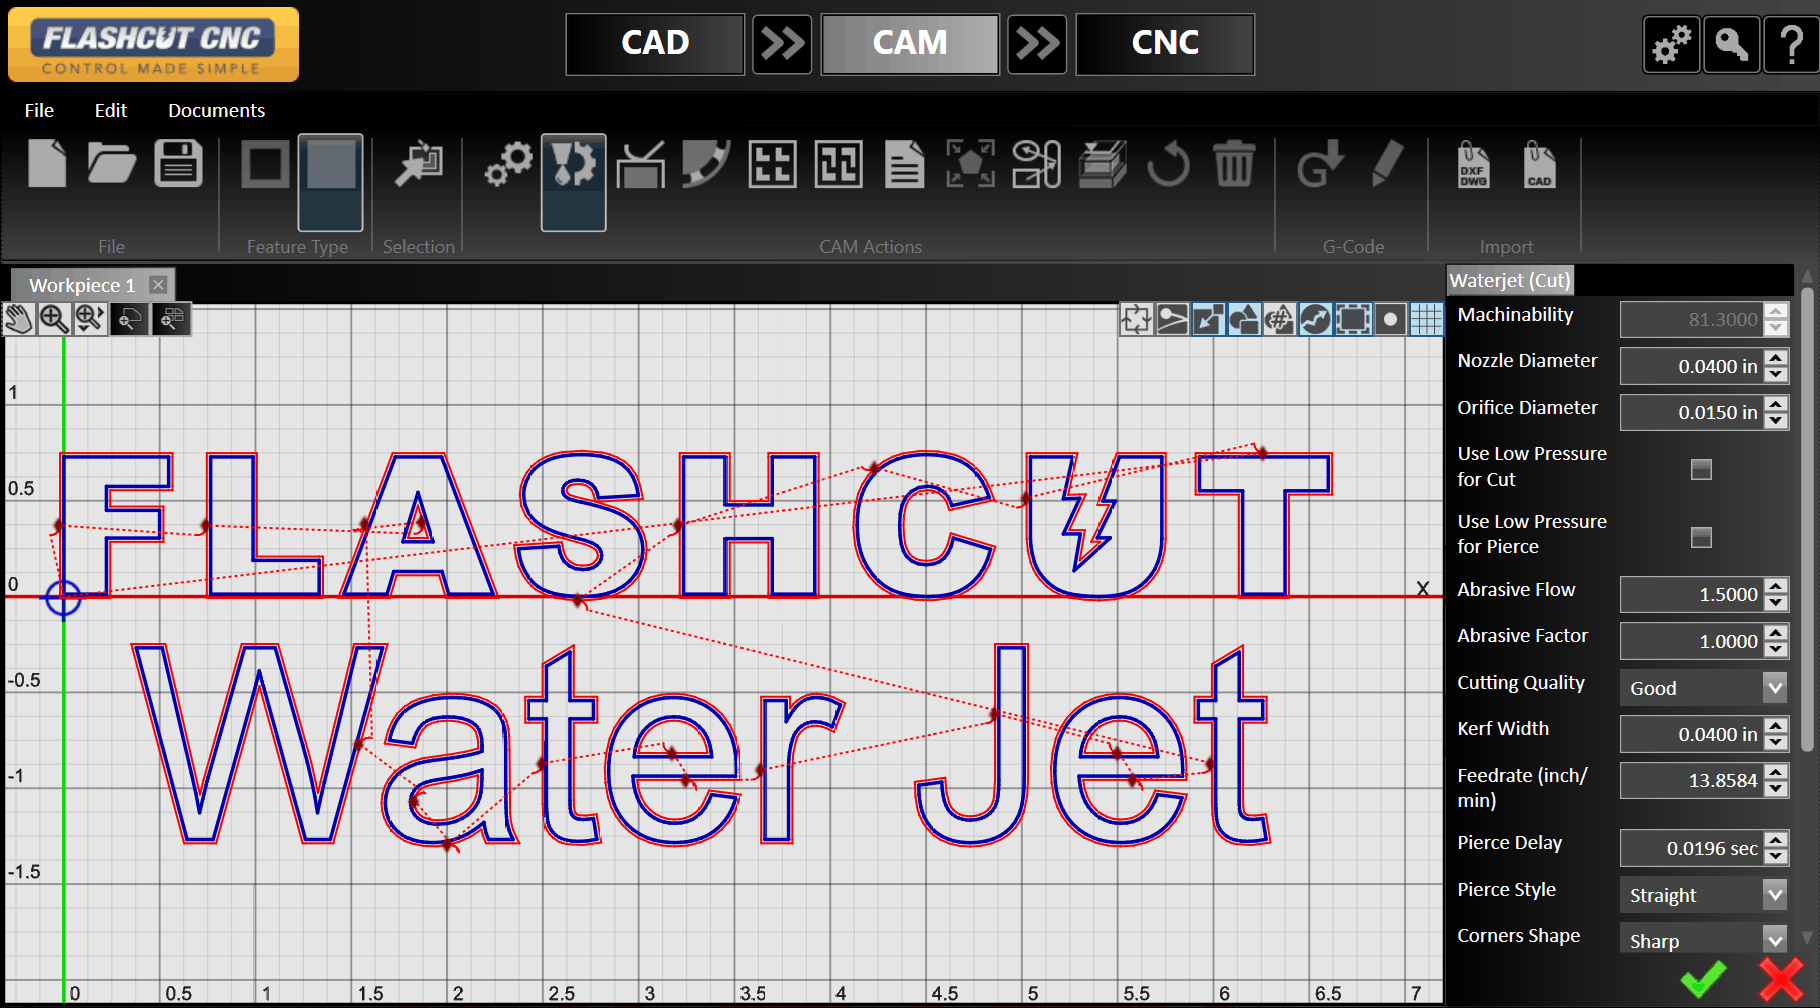Open CAM settings with the two gears icon
1820x1008 pixels.
click(x=508, y=164)
